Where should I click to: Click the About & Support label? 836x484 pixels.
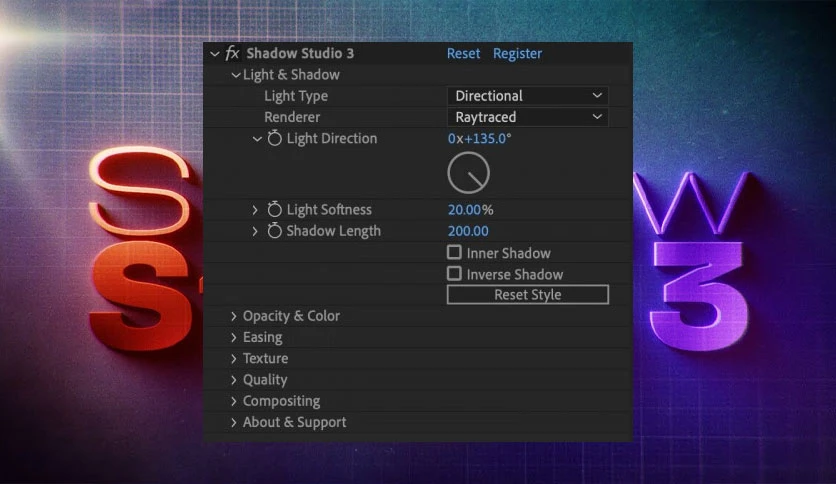[x=294, y=423]
